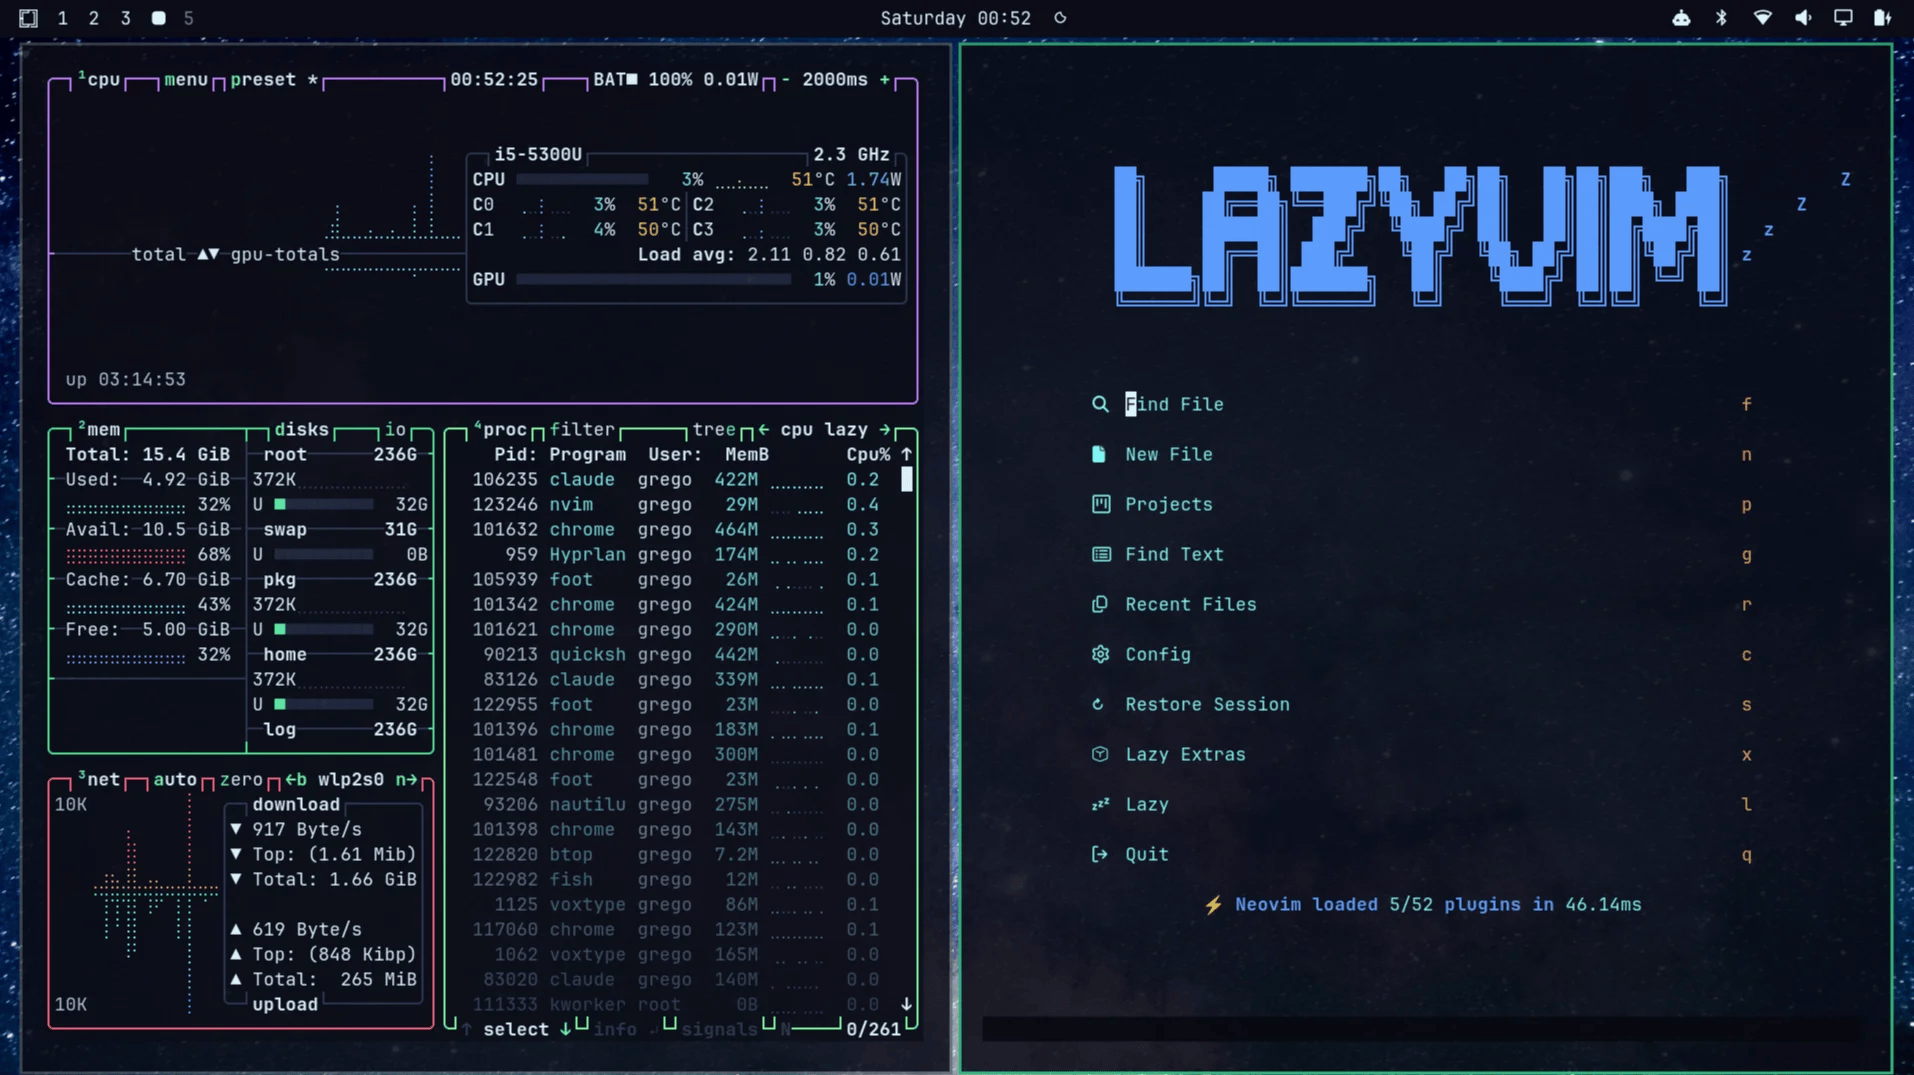Click the Lazy Extras box icon
Viewport: 1914px width, 1075px height.
1100,754
